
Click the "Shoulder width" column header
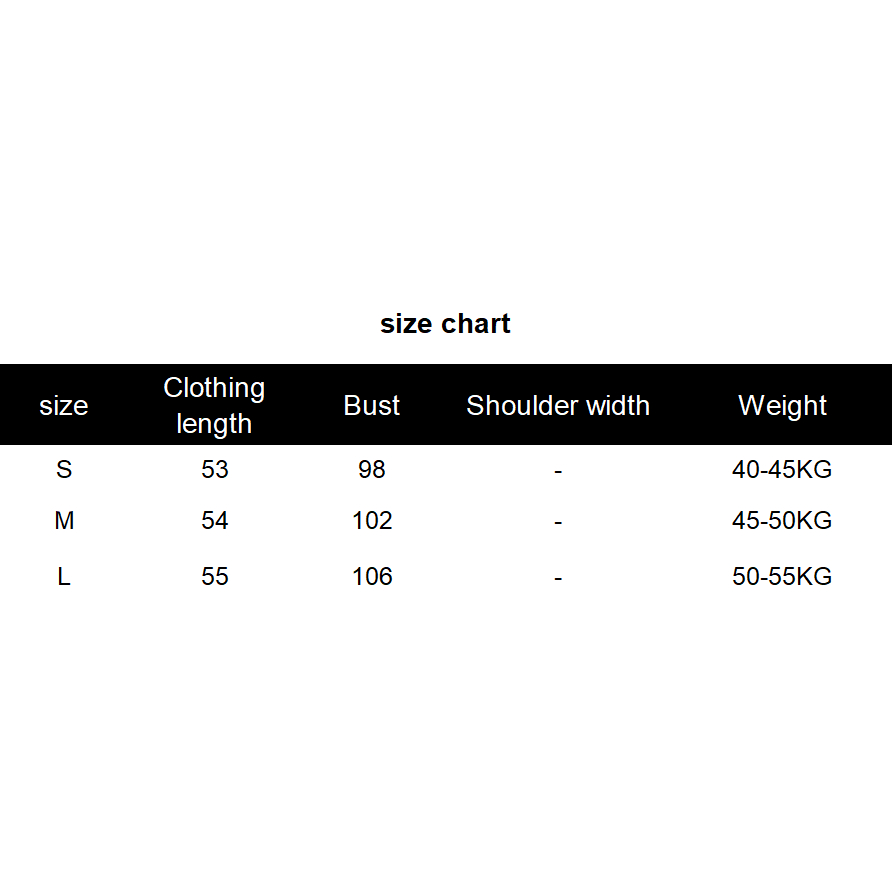click(558, 406)
